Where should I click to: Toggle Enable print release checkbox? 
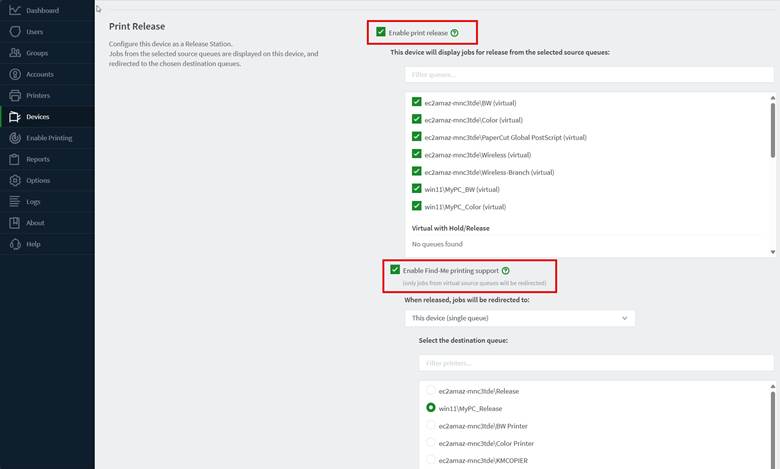tap(381, 32)
